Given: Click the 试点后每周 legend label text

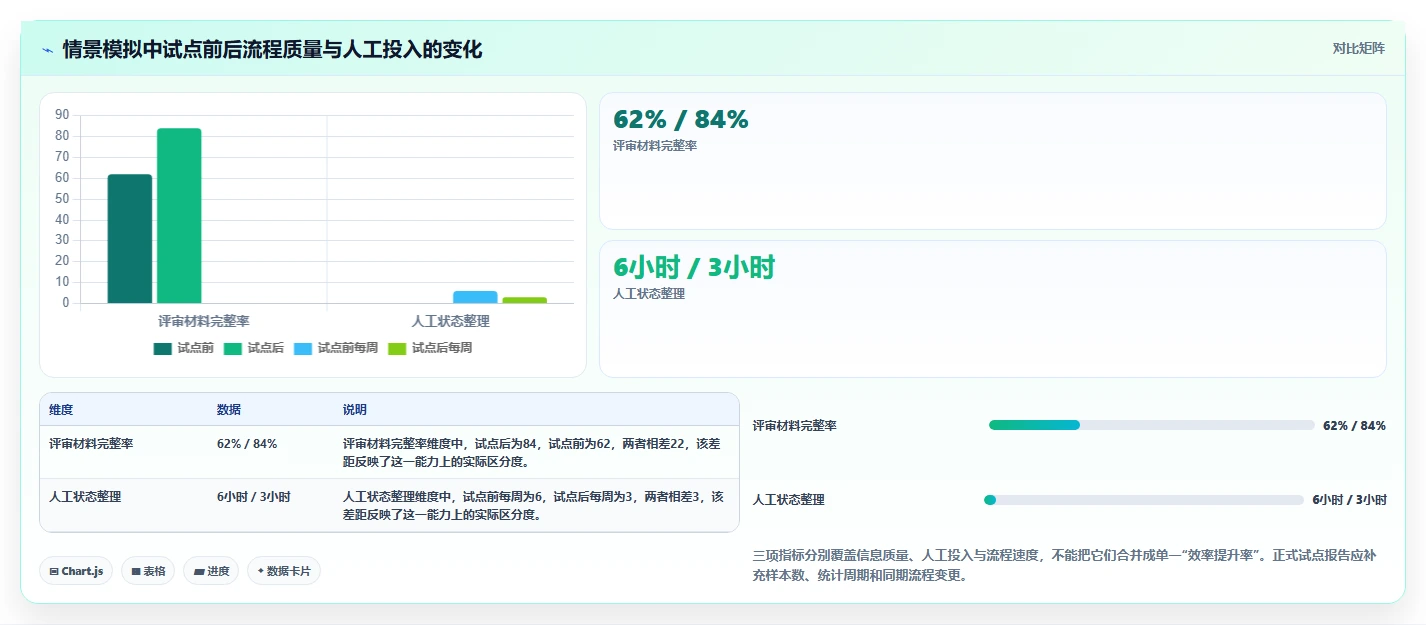Looking at the screenshot, I should [442, 348].
